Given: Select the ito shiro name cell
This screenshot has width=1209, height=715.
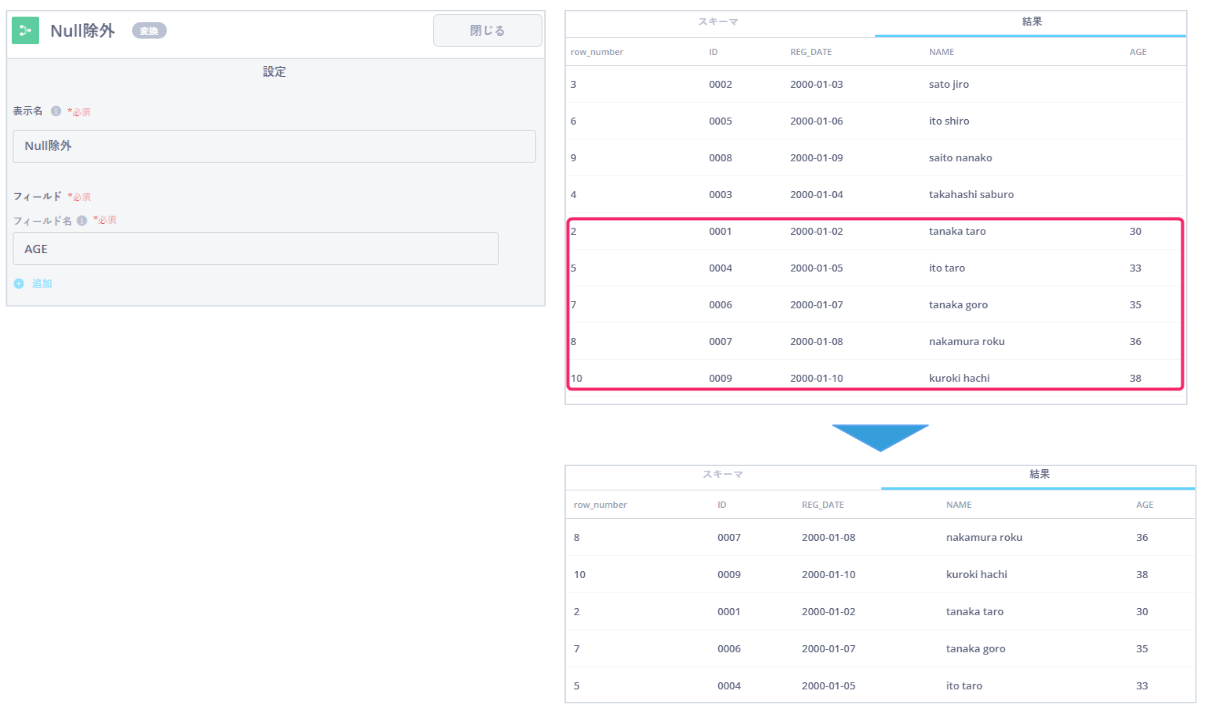Looking at the screenshot, I should coord(949,121).
